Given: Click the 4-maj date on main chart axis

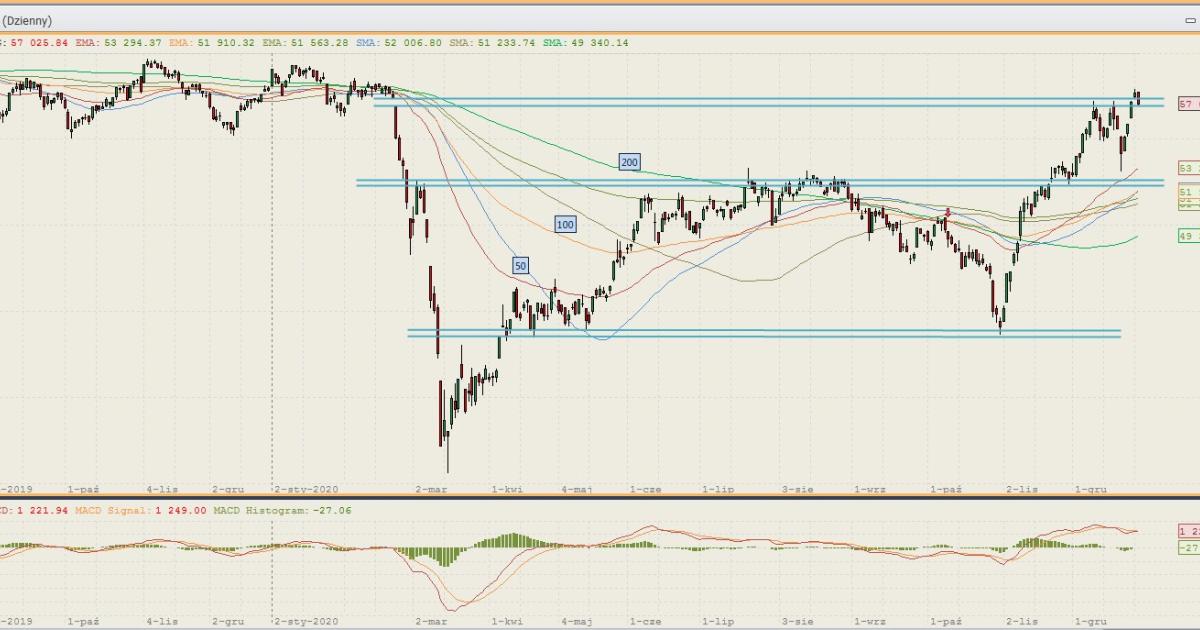Looking at the screenshot, I should pyautogui.click(x=577, y=489).
